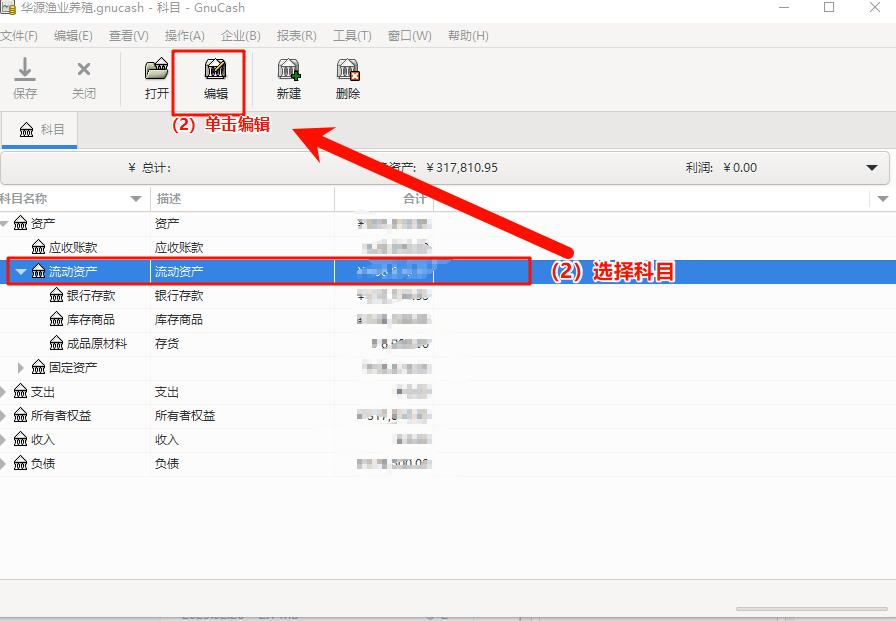Click the icon beside 成品原材料 account

(x=57, y=343)
